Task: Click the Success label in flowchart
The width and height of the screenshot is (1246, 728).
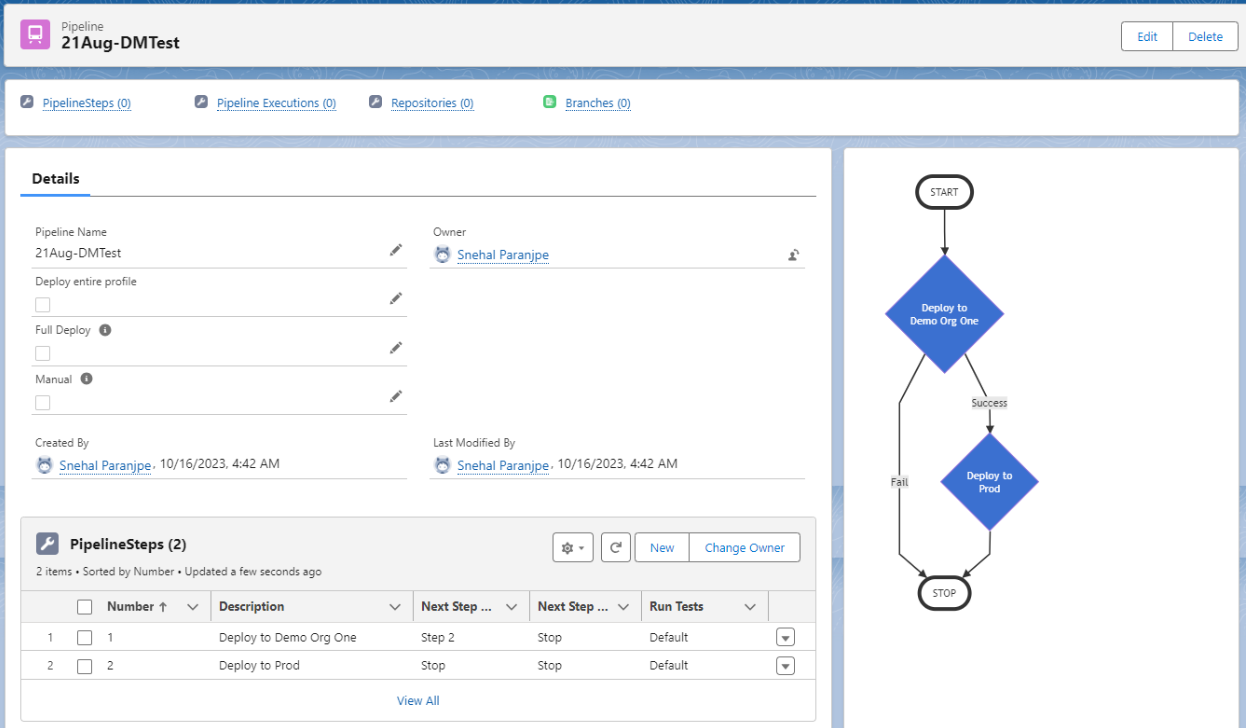Action: click(989, 403)
